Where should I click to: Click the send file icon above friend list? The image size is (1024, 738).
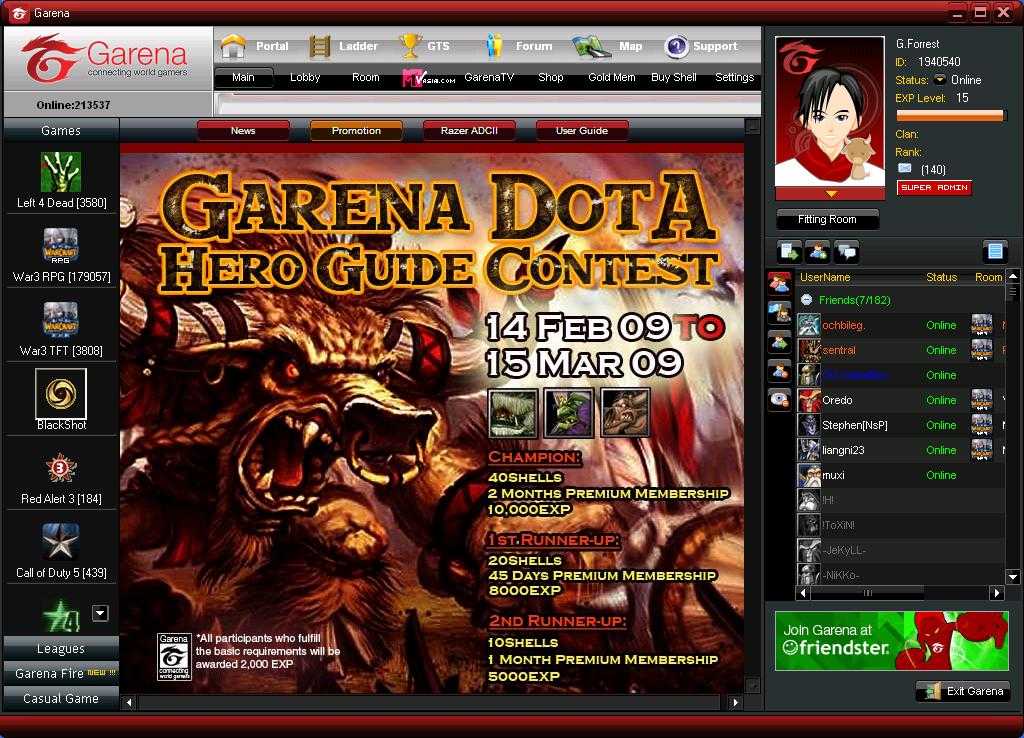790,251
